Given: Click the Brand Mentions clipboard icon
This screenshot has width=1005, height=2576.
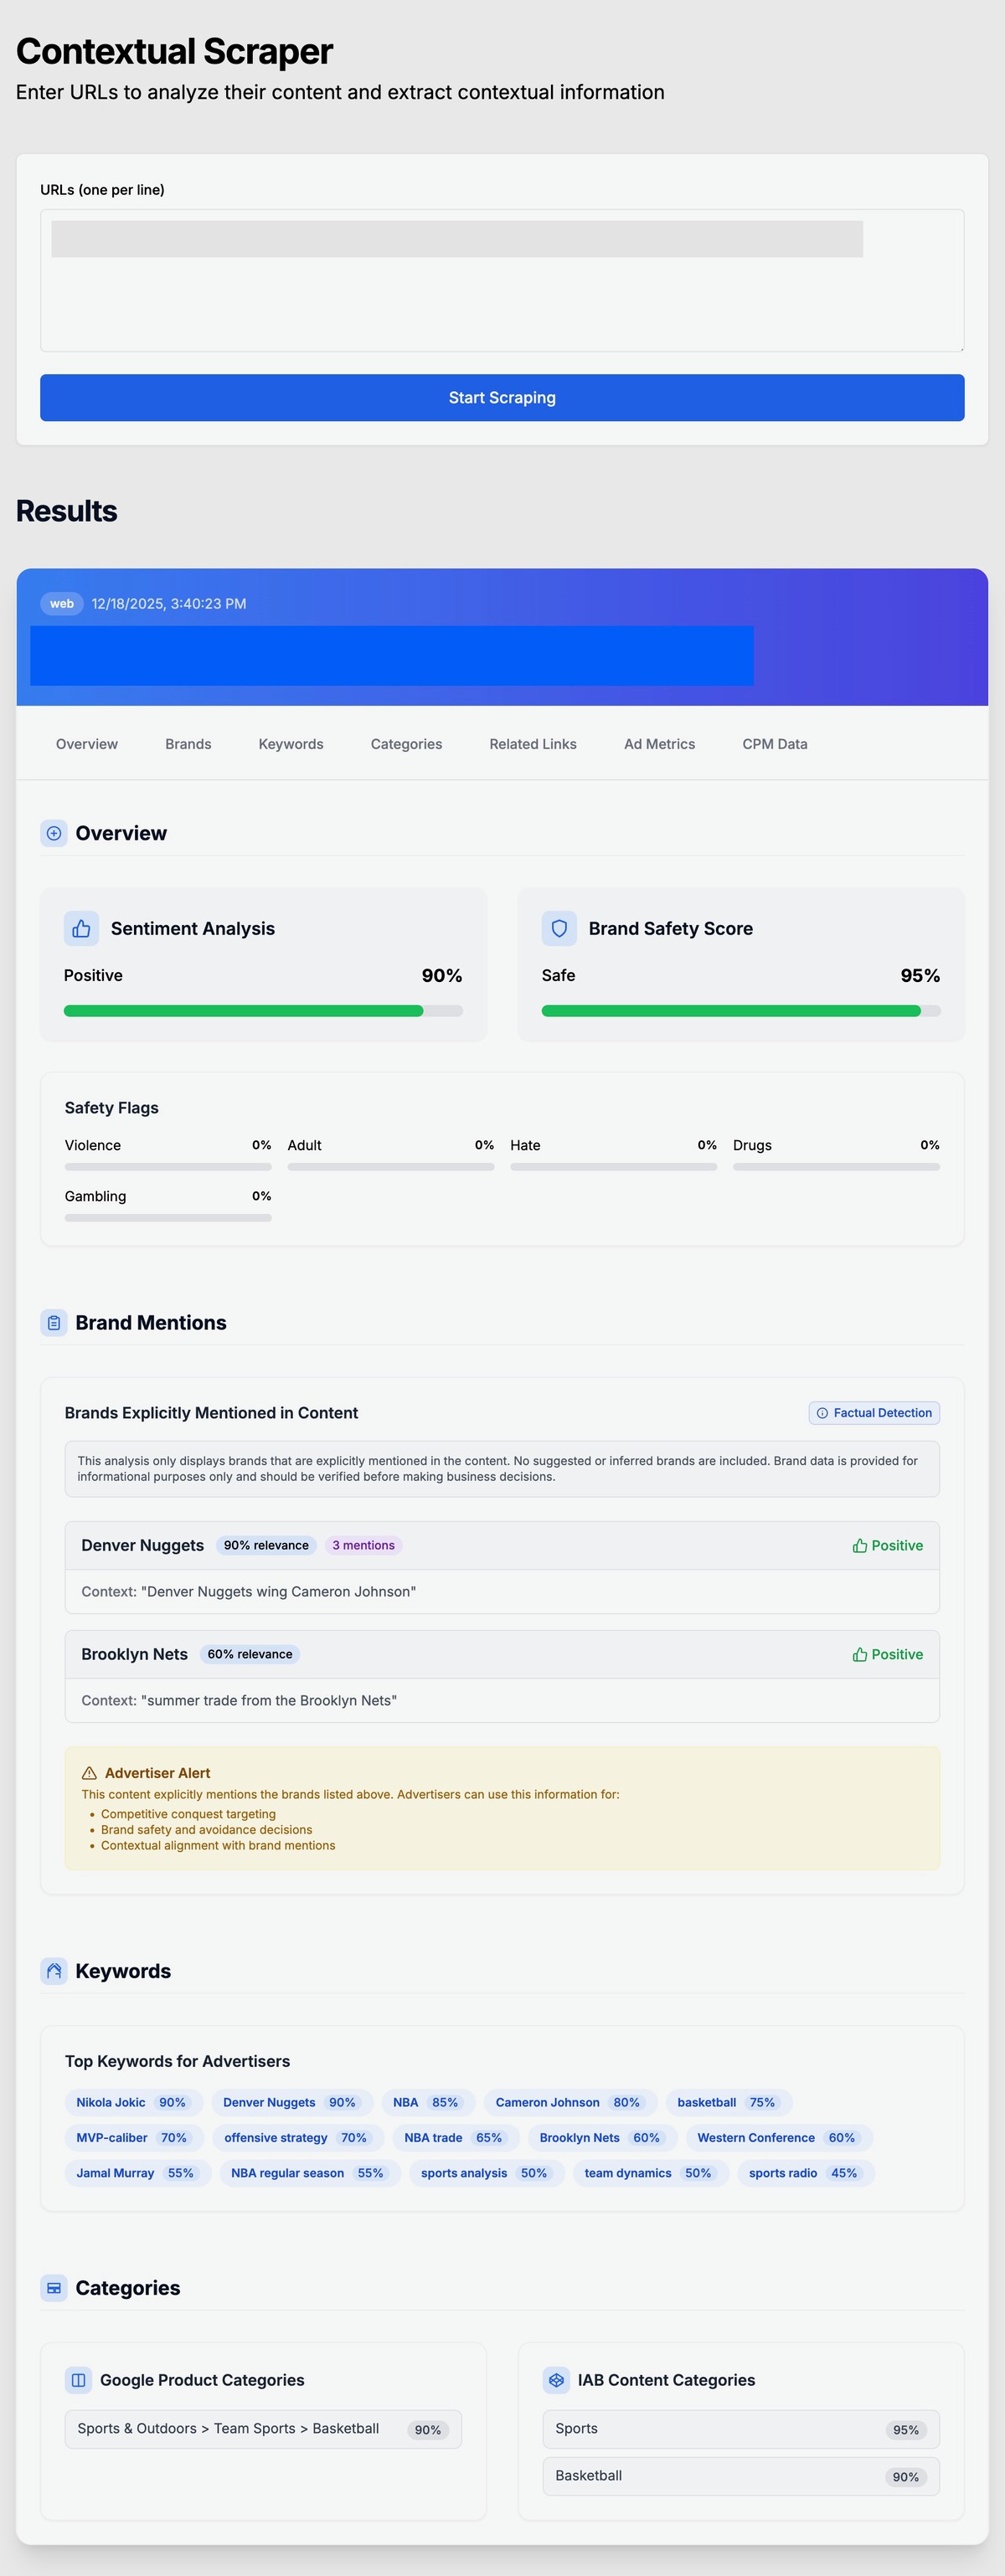Looking at the screenshot, I should click(54, 1322).
